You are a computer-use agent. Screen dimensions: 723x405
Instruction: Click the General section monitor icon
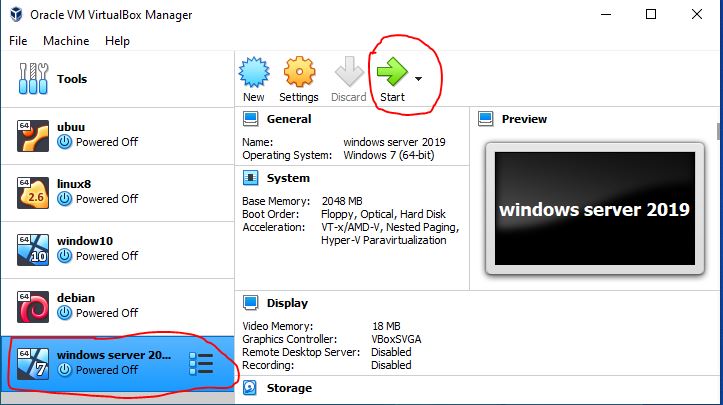pyautogui.click(x=250, y=119)
